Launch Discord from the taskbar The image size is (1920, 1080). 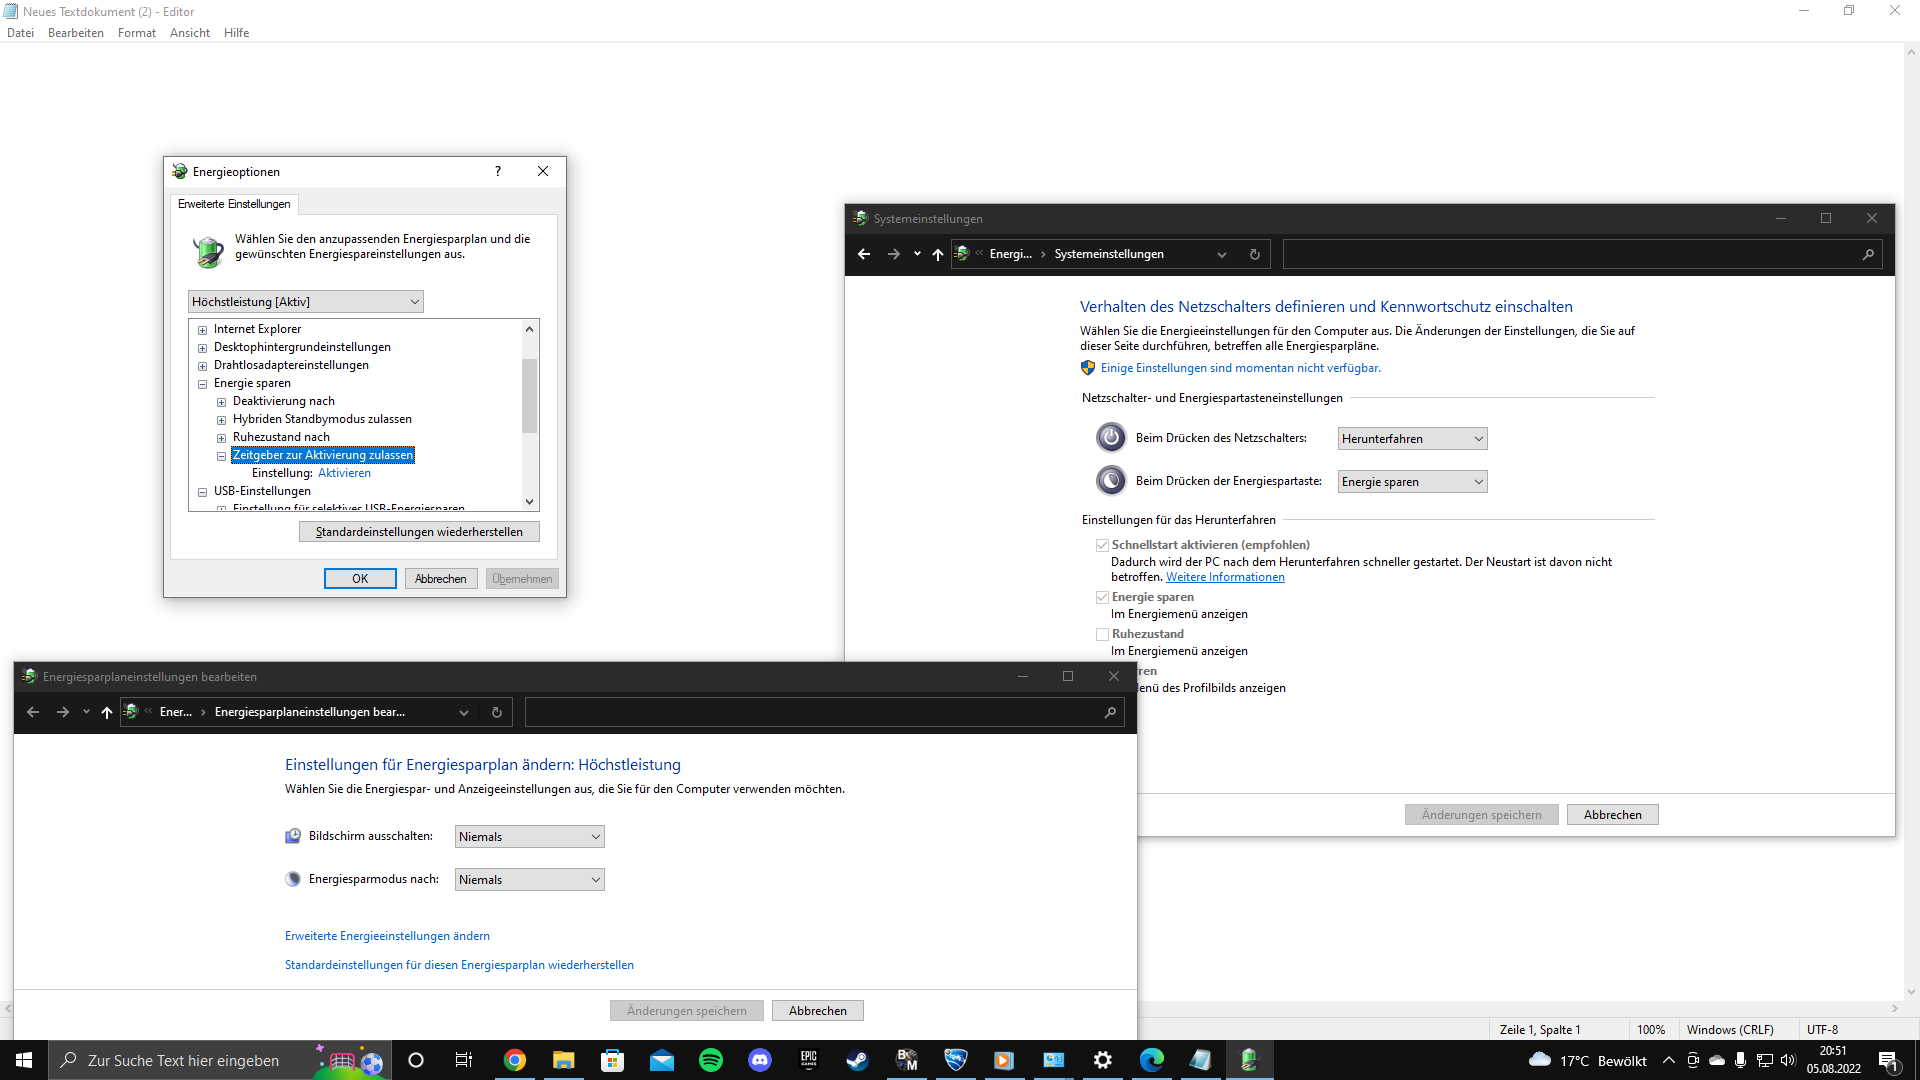point(760,1060)
